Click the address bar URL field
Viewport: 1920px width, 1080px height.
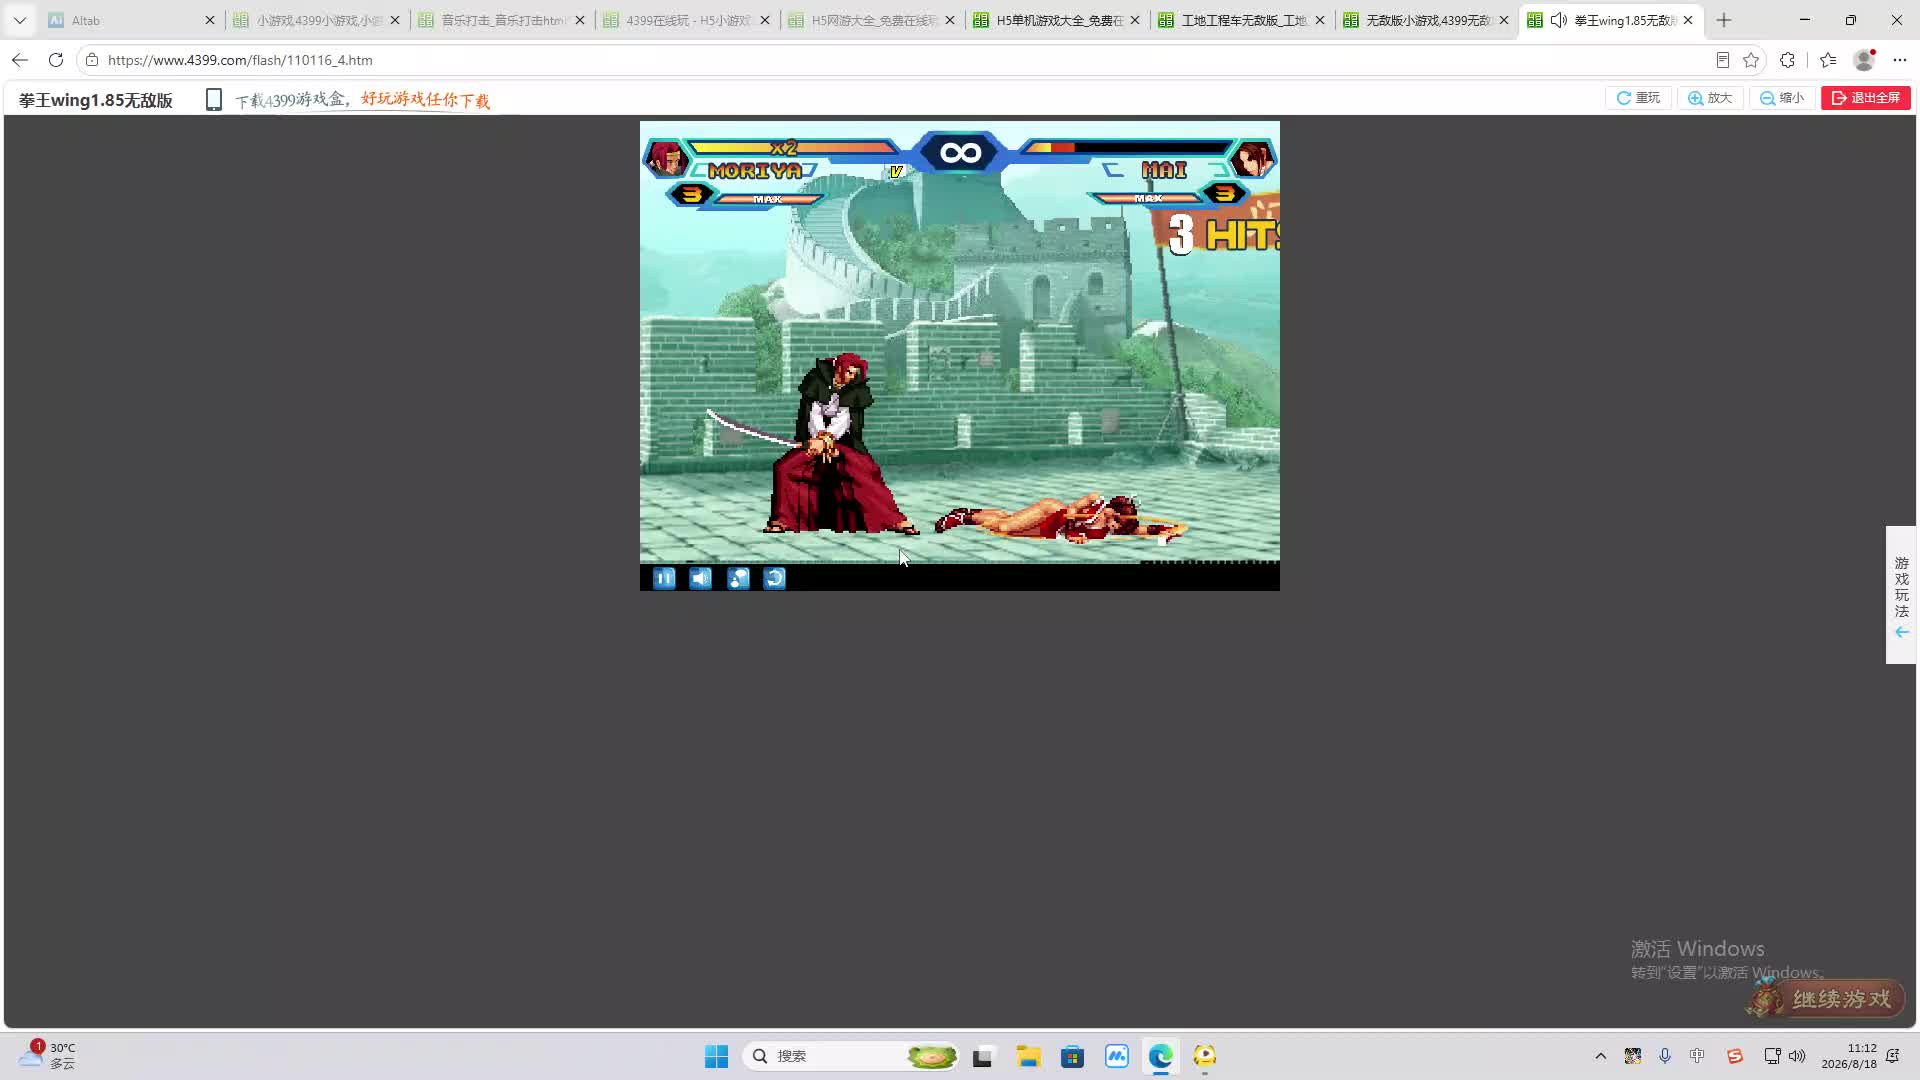(900, 60)
